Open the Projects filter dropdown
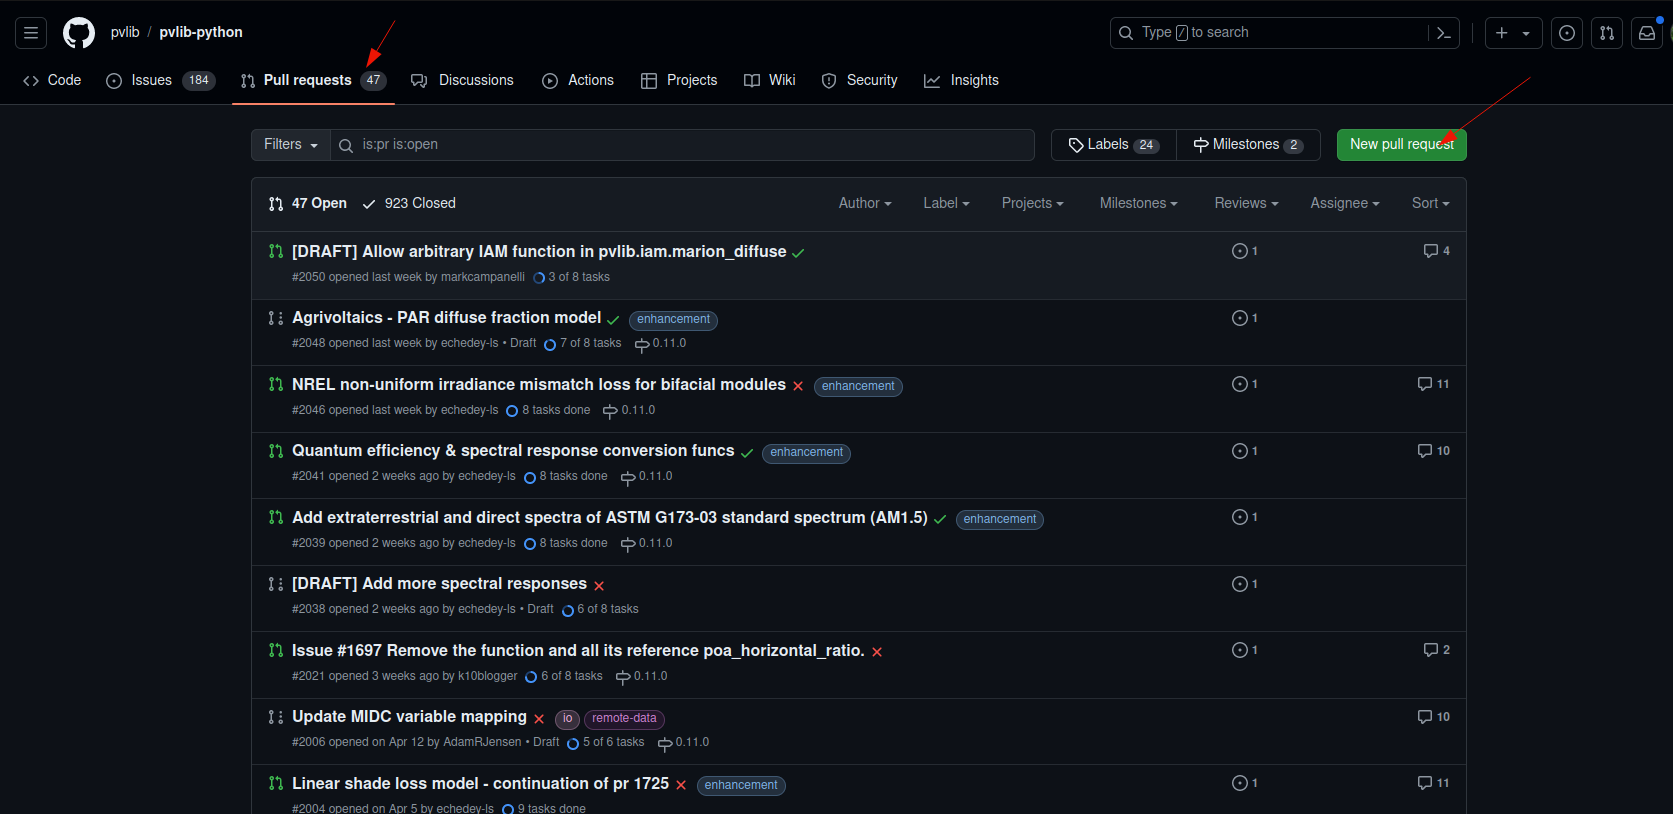The height and width of the screenshot is (814, 1673). 1032,203
